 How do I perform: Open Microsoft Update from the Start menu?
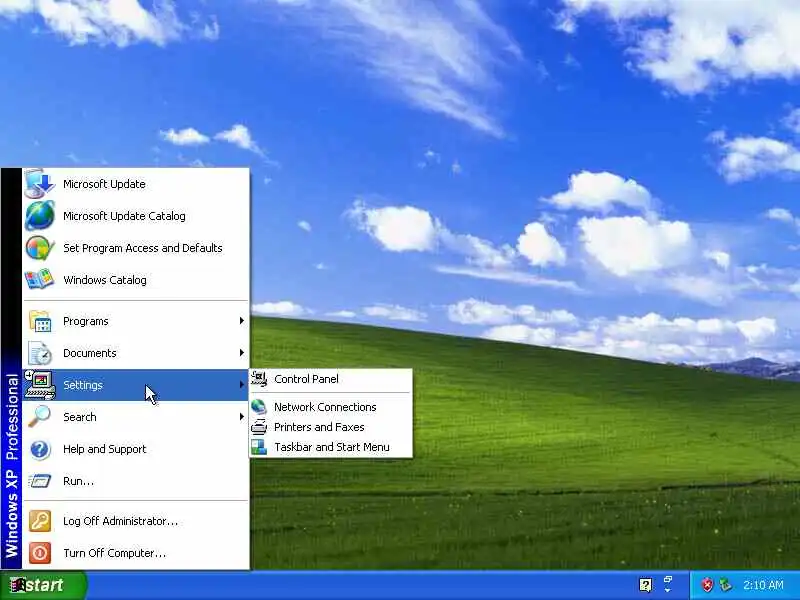(x=136, y=184)
